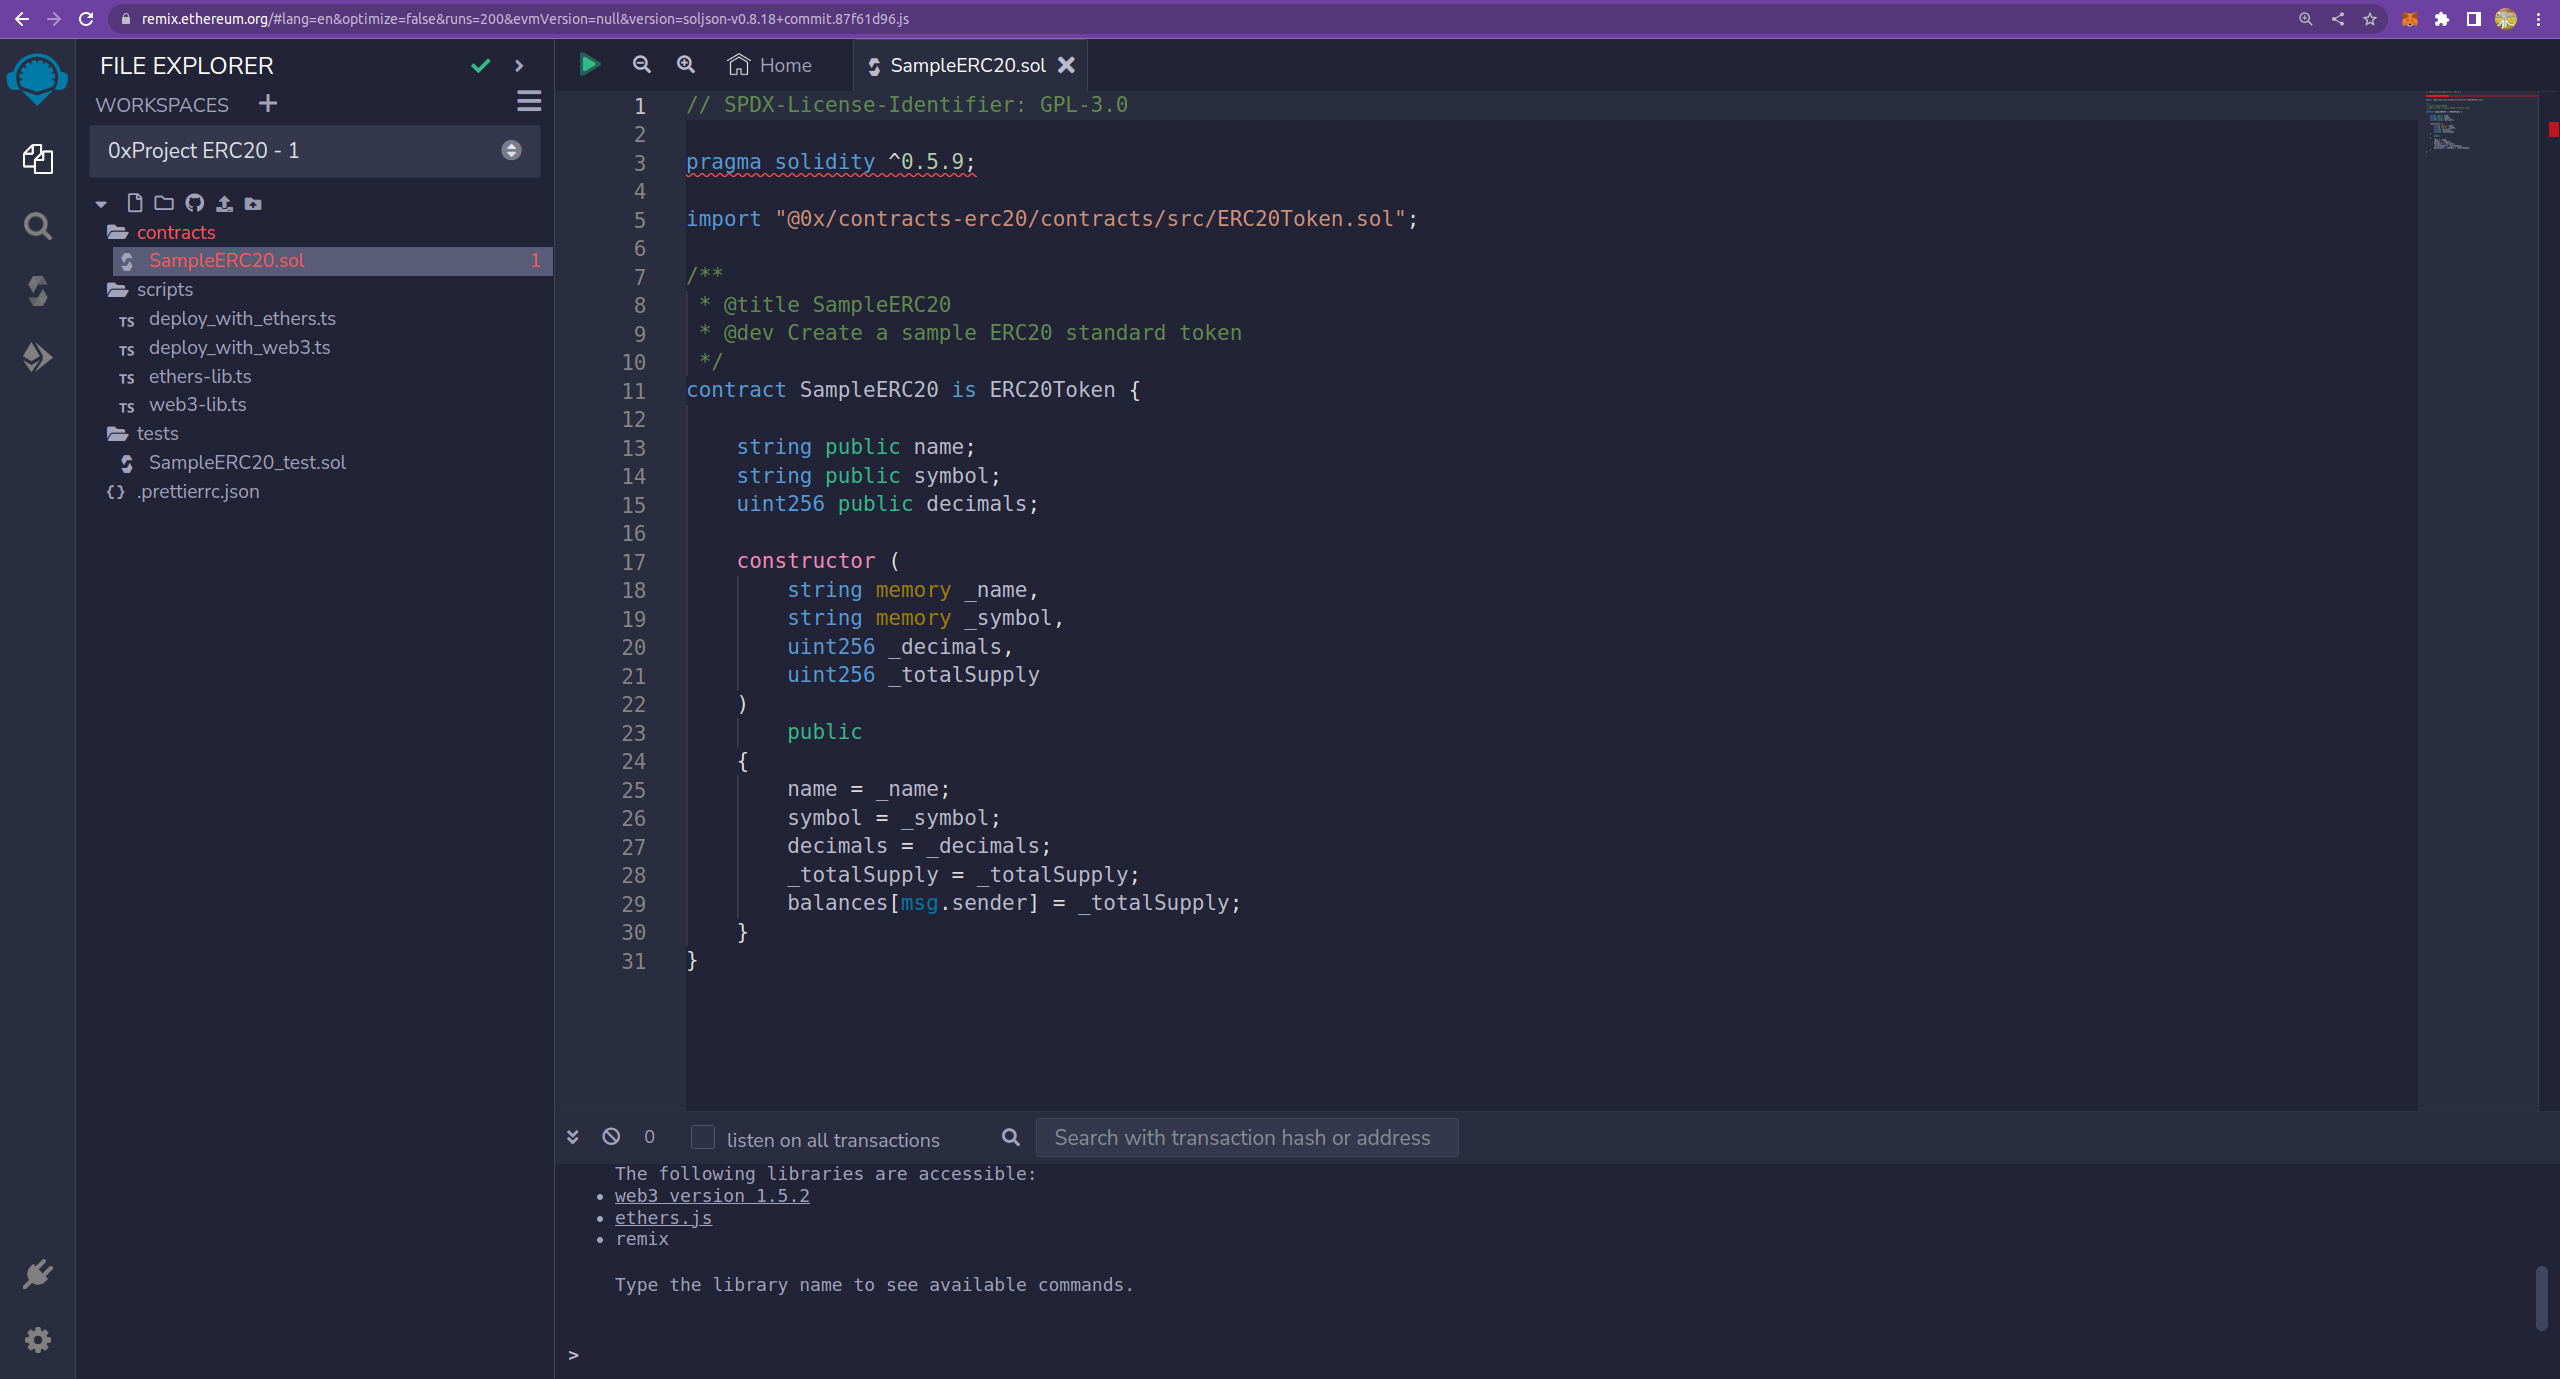Clear the terminal console icon
This screenshot has height=1379, width=2560.
pos(611,1137)
